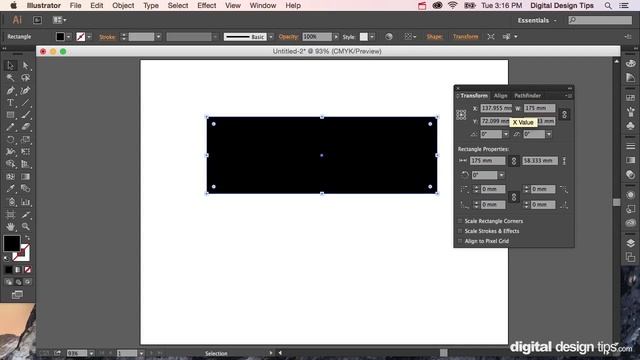Select the Rectangle tool in toolbox
640x360 pixels.
(10, 115)
